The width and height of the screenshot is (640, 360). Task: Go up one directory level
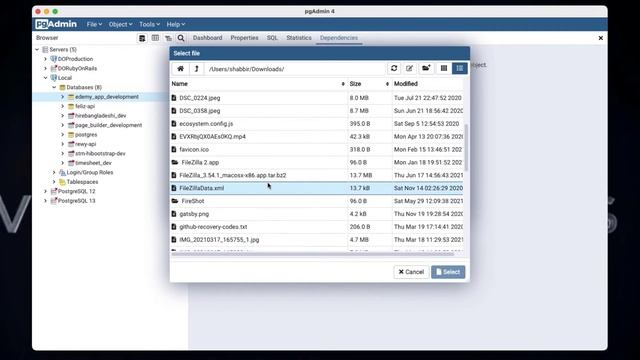[197, 69]
